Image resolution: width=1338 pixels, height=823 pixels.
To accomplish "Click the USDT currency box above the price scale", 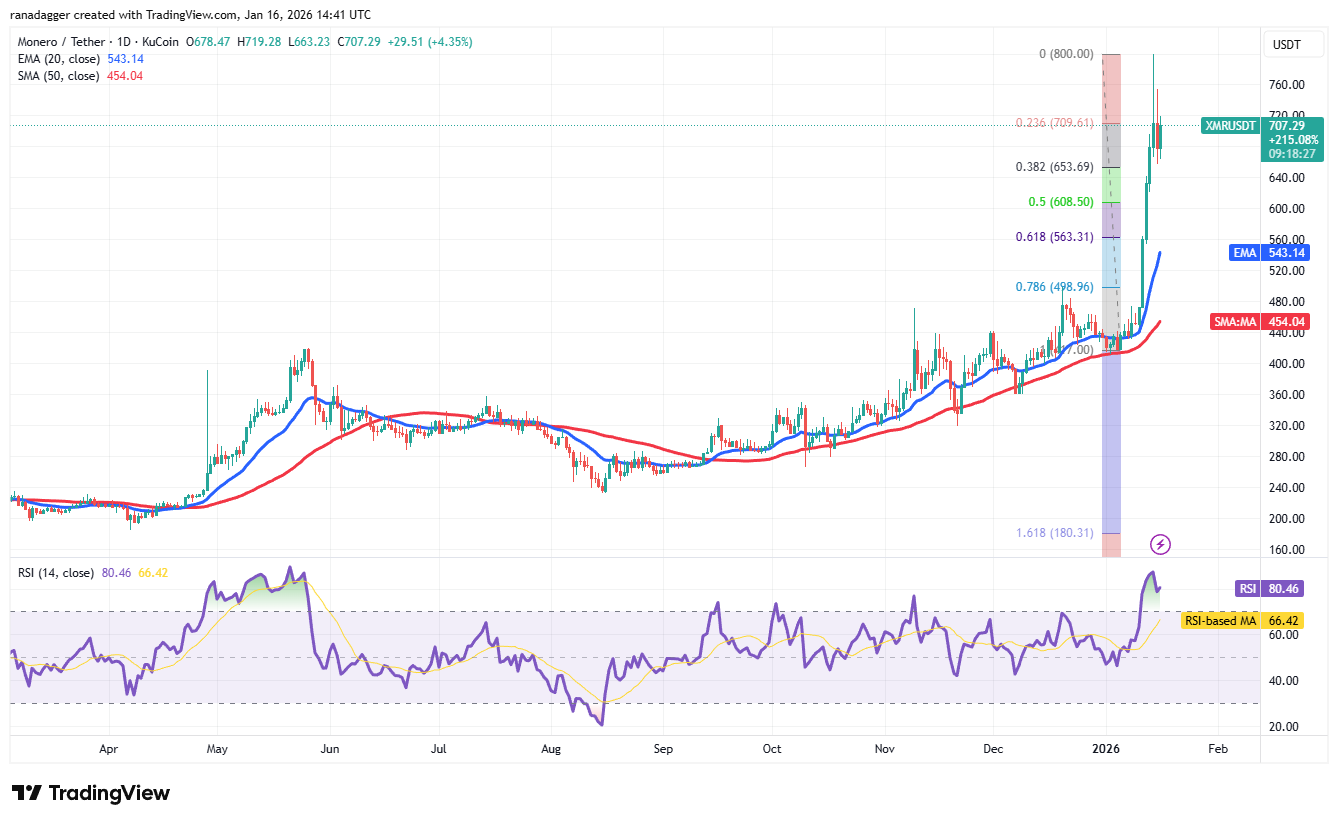I will pos(1293,44).
